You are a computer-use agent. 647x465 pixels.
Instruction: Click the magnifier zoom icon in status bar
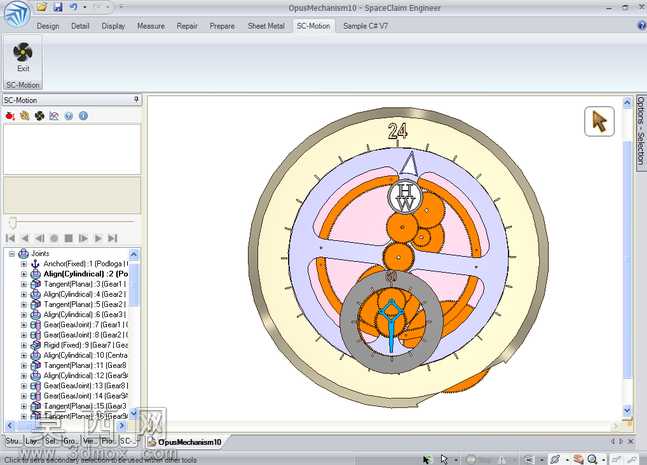[x=592, y=459]
